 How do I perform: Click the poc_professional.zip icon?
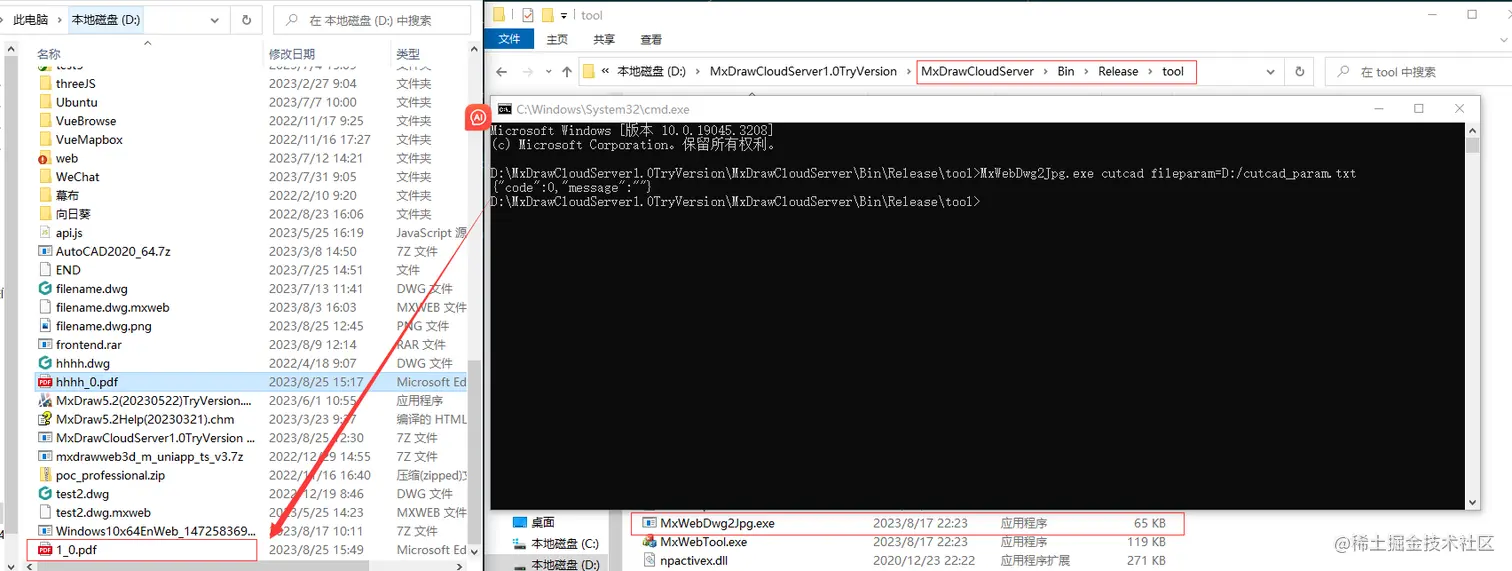tap(45, 475)
